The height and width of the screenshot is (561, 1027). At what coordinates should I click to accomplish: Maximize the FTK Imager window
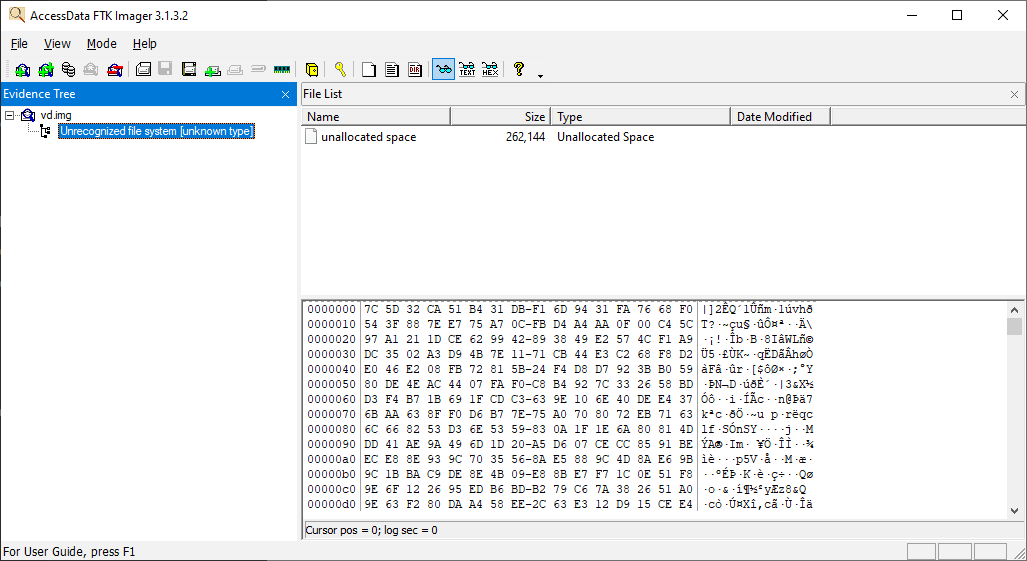click(x=957, y=15)
